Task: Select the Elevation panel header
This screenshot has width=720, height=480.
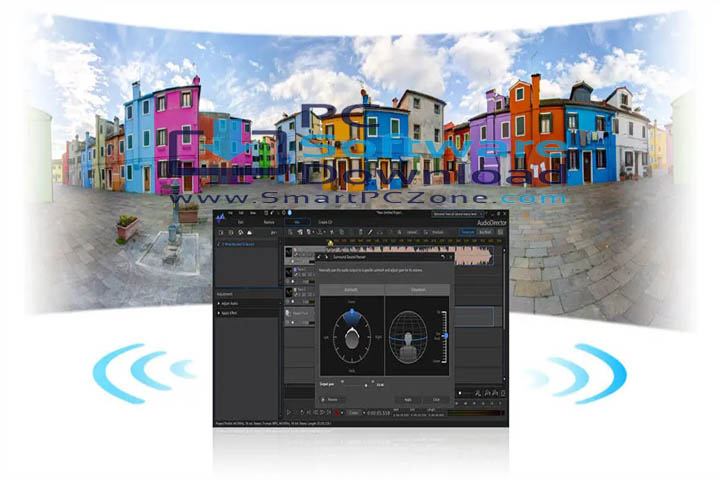Action: pyautogui.click(x=417, y=290)
